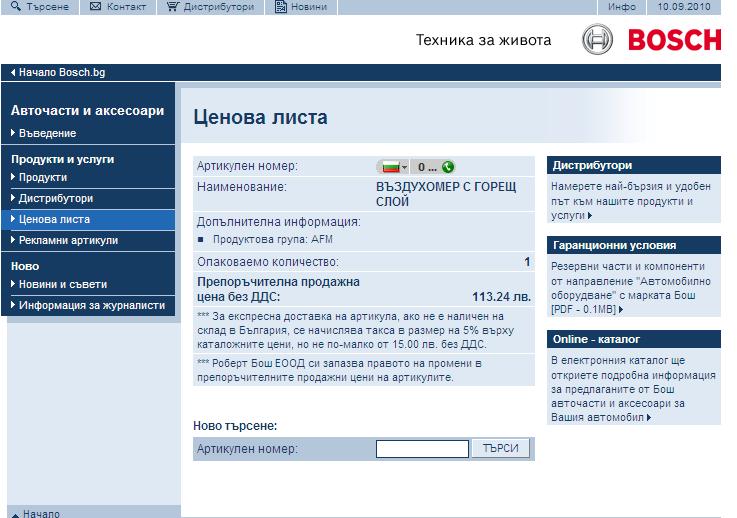
Task: Expand the Продукти sidebar item
Action: (x=42, y=177)
